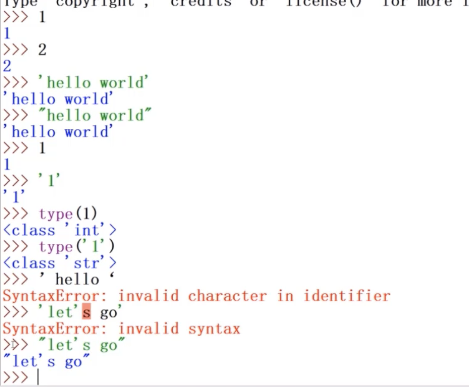
Task: Click the blue "let's go" output string
Action: pos(46,361)
